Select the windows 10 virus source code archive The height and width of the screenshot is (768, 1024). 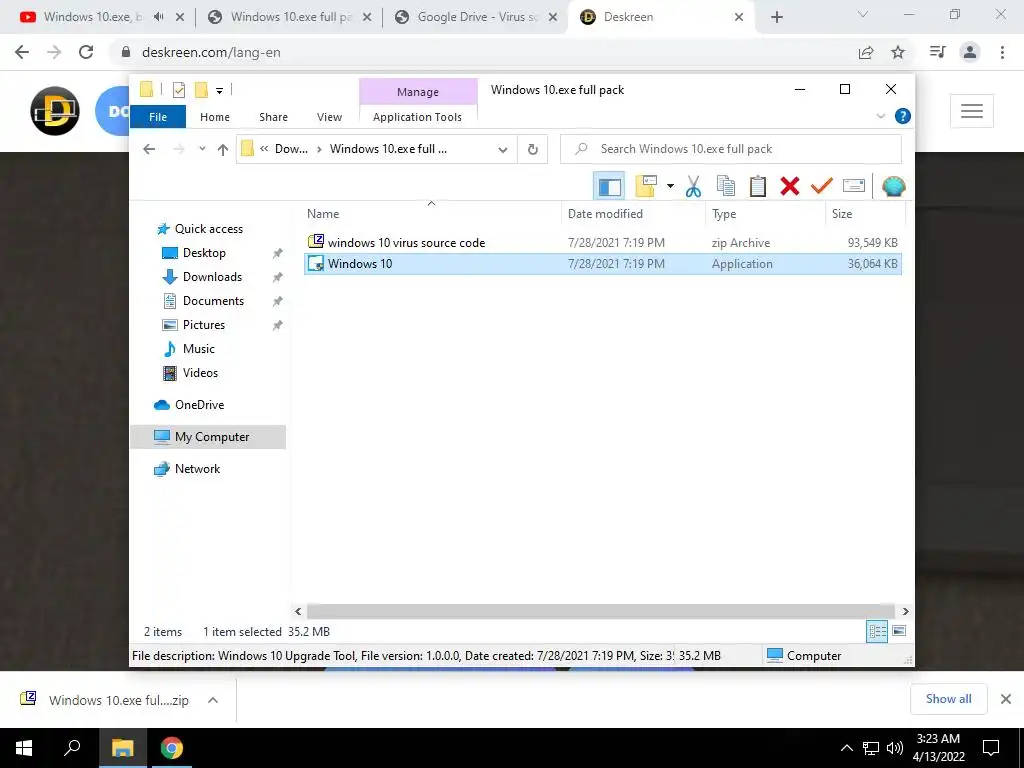(603, 242)
